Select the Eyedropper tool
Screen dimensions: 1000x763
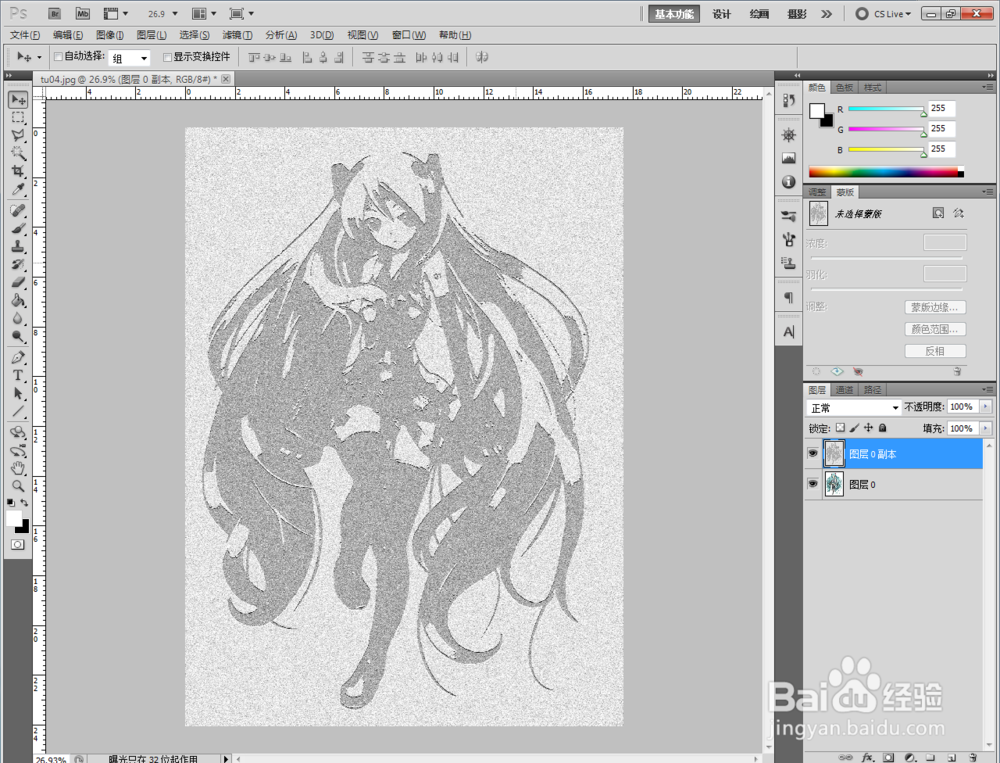[x=18, y=189]
